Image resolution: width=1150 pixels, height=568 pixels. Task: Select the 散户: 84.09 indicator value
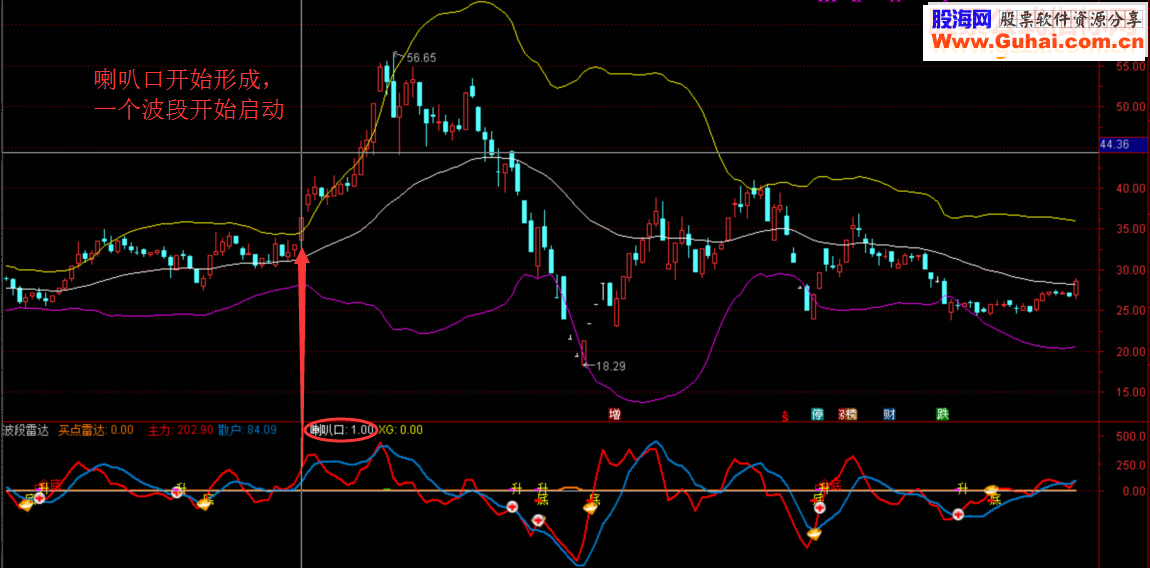247,431
